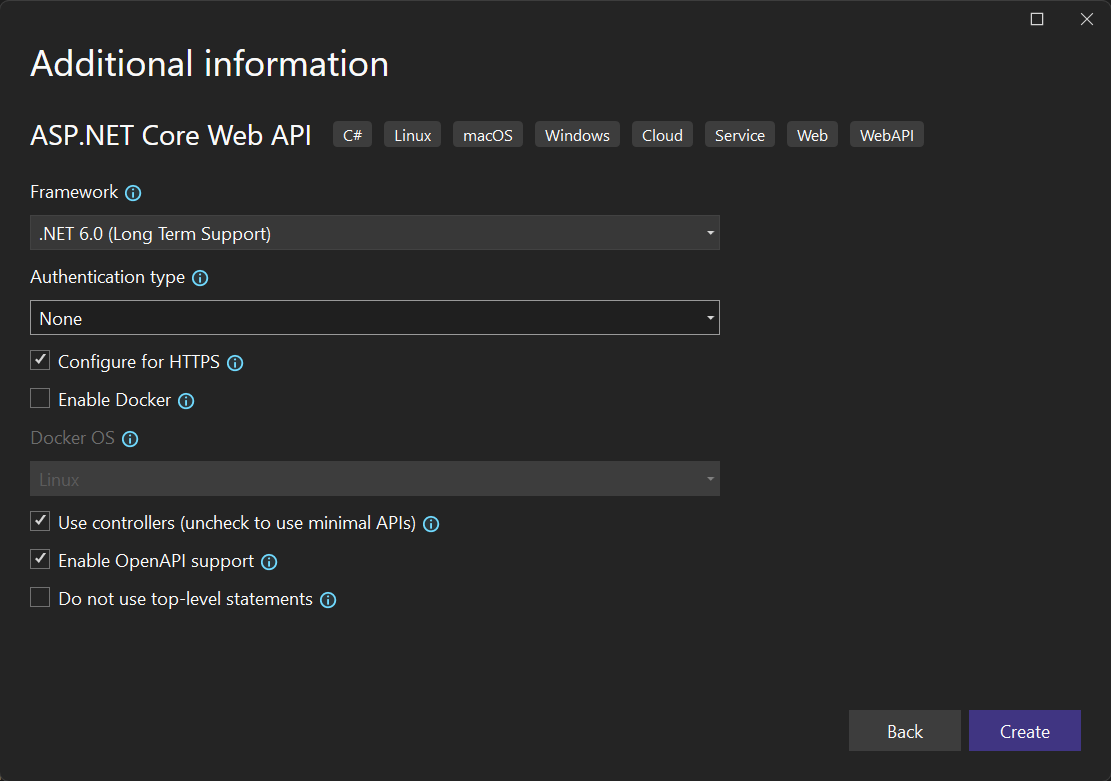Maximize the dialog window
The height and width of the screenshot is (781, 1111).
pyautogui.click(x=1037, y=19)
